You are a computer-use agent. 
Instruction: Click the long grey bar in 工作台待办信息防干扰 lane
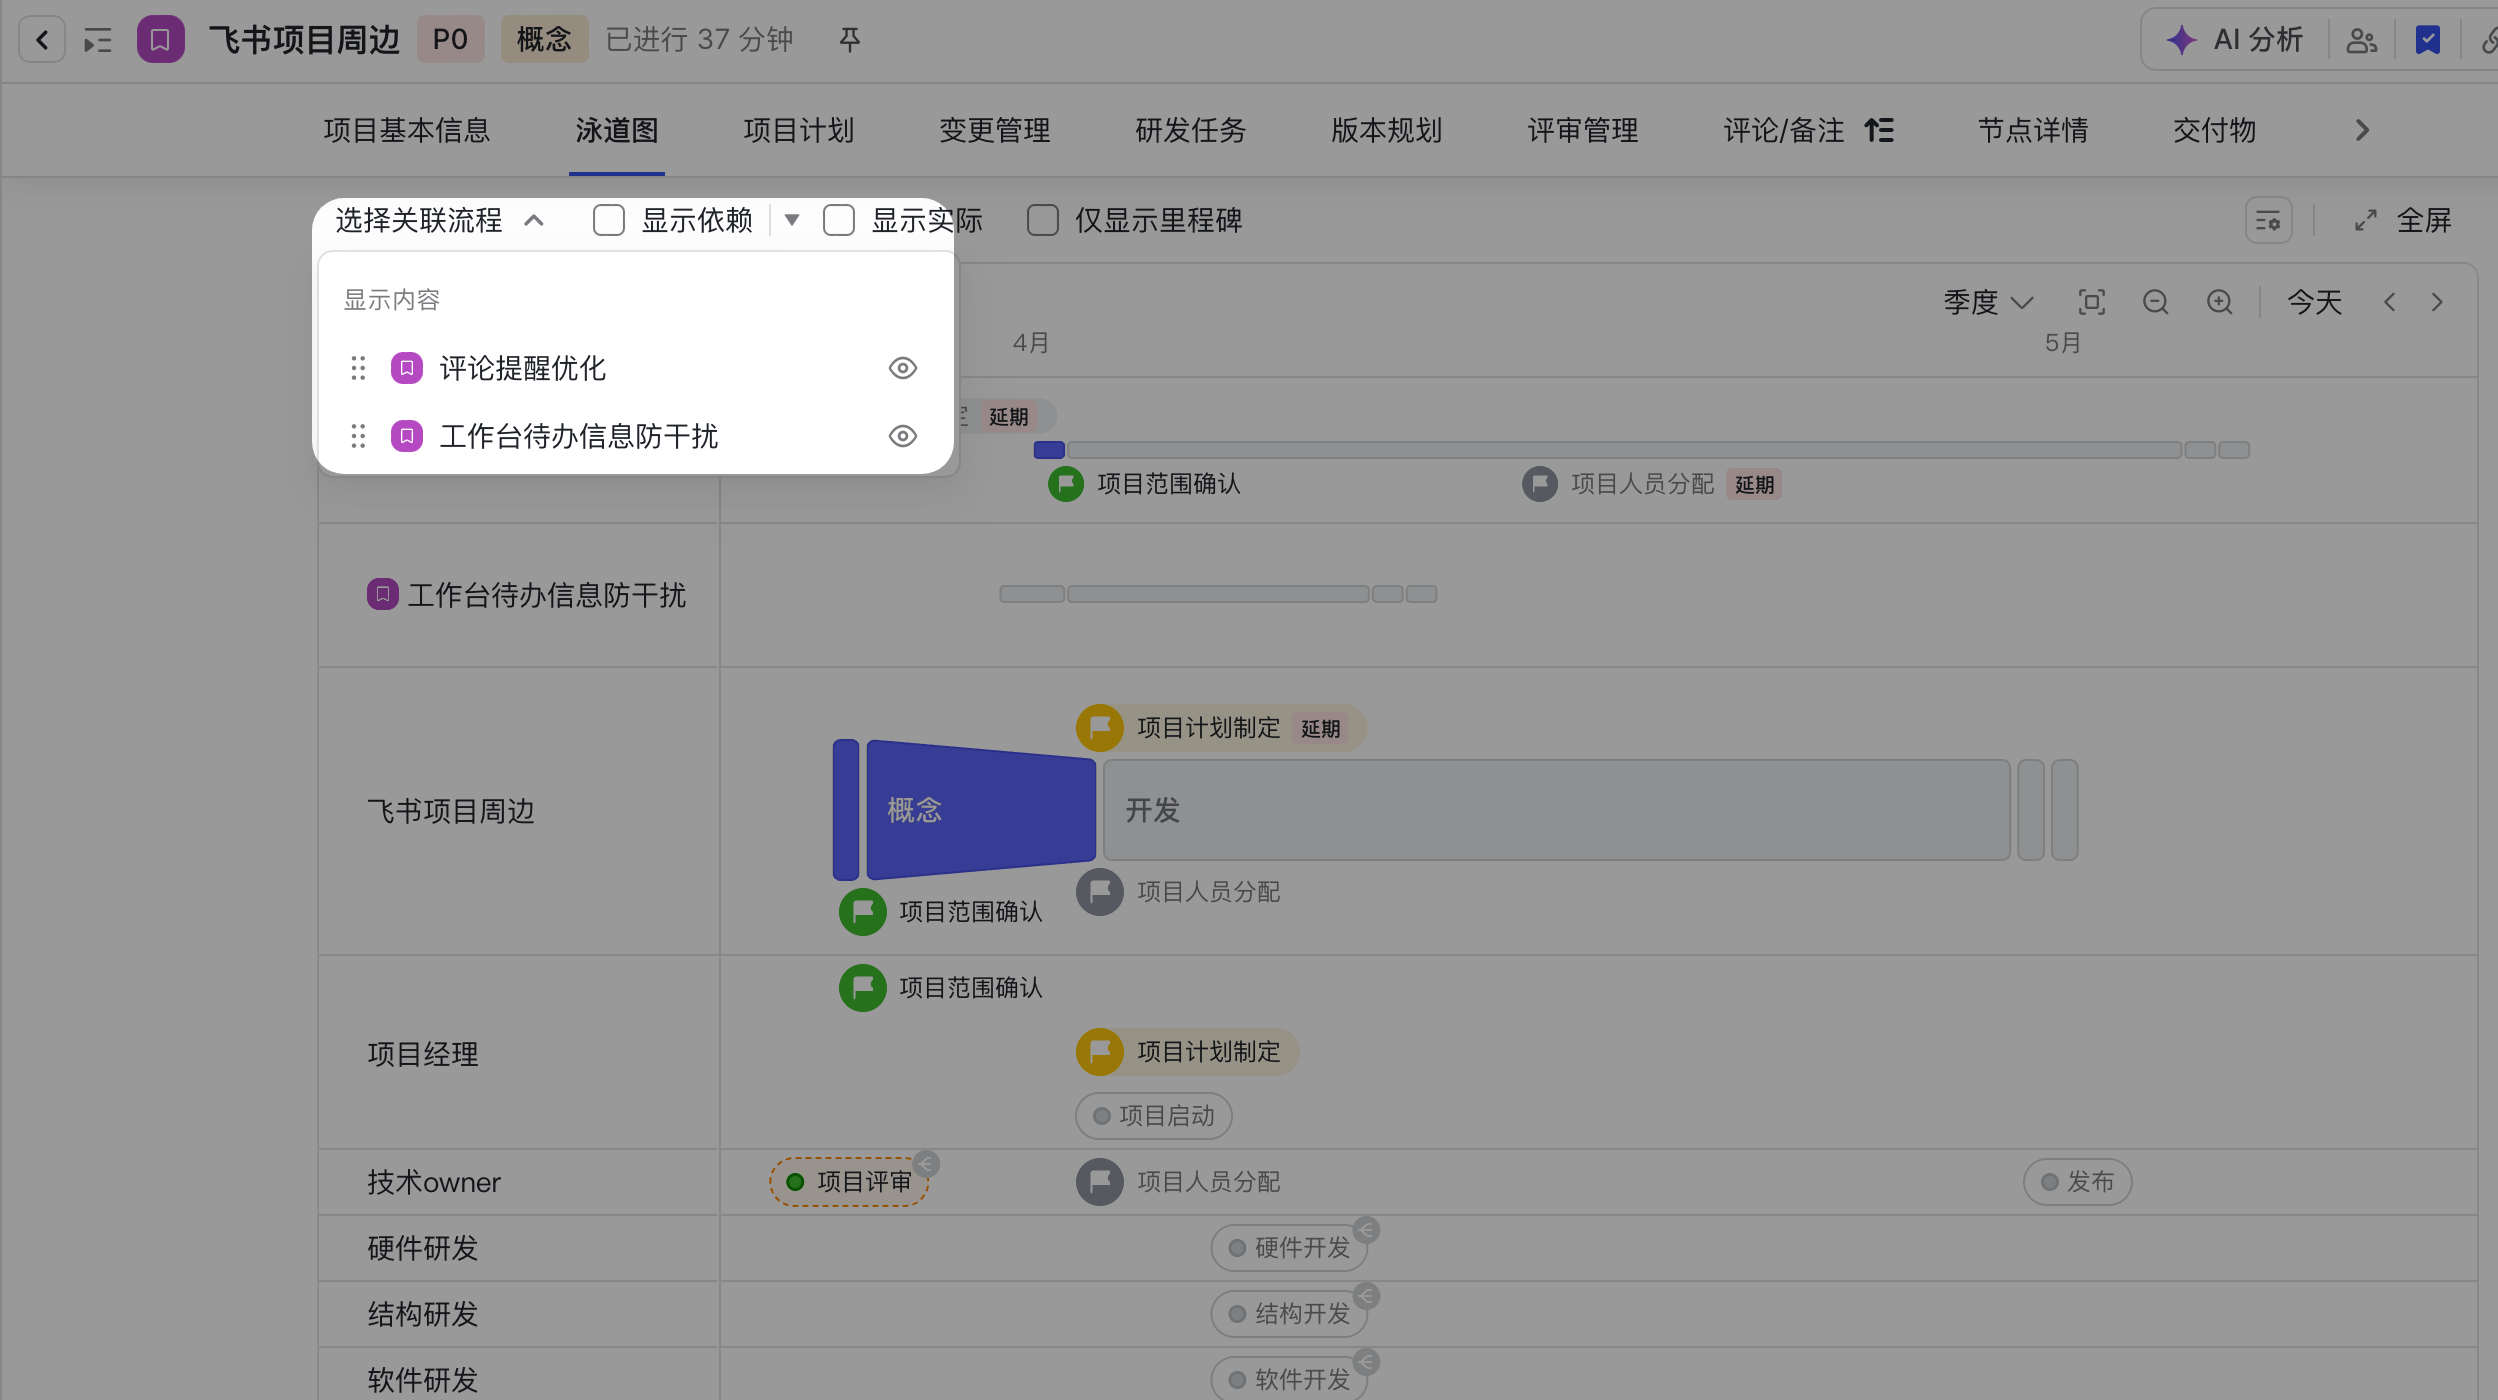(x=1218, y=594)
